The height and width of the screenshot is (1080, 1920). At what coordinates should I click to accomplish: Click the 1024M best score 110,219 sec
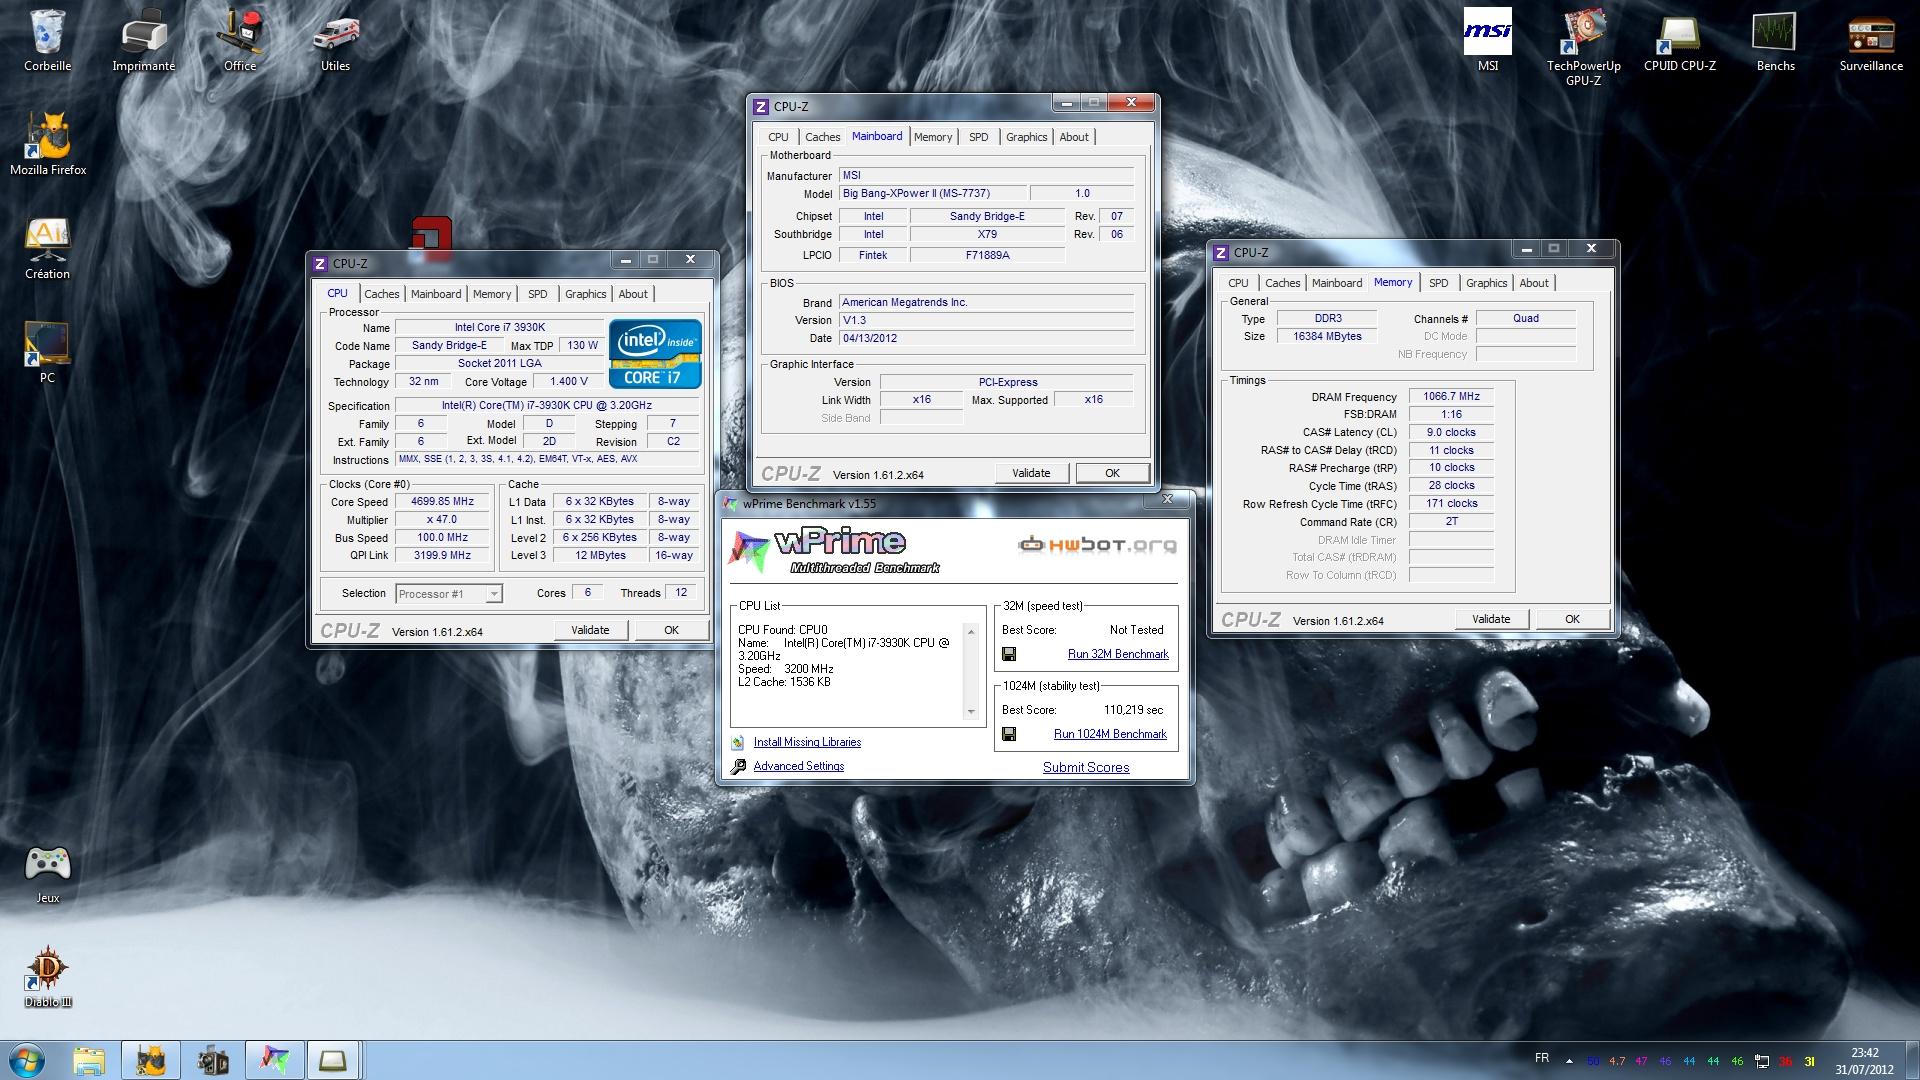pos(1133,710)
